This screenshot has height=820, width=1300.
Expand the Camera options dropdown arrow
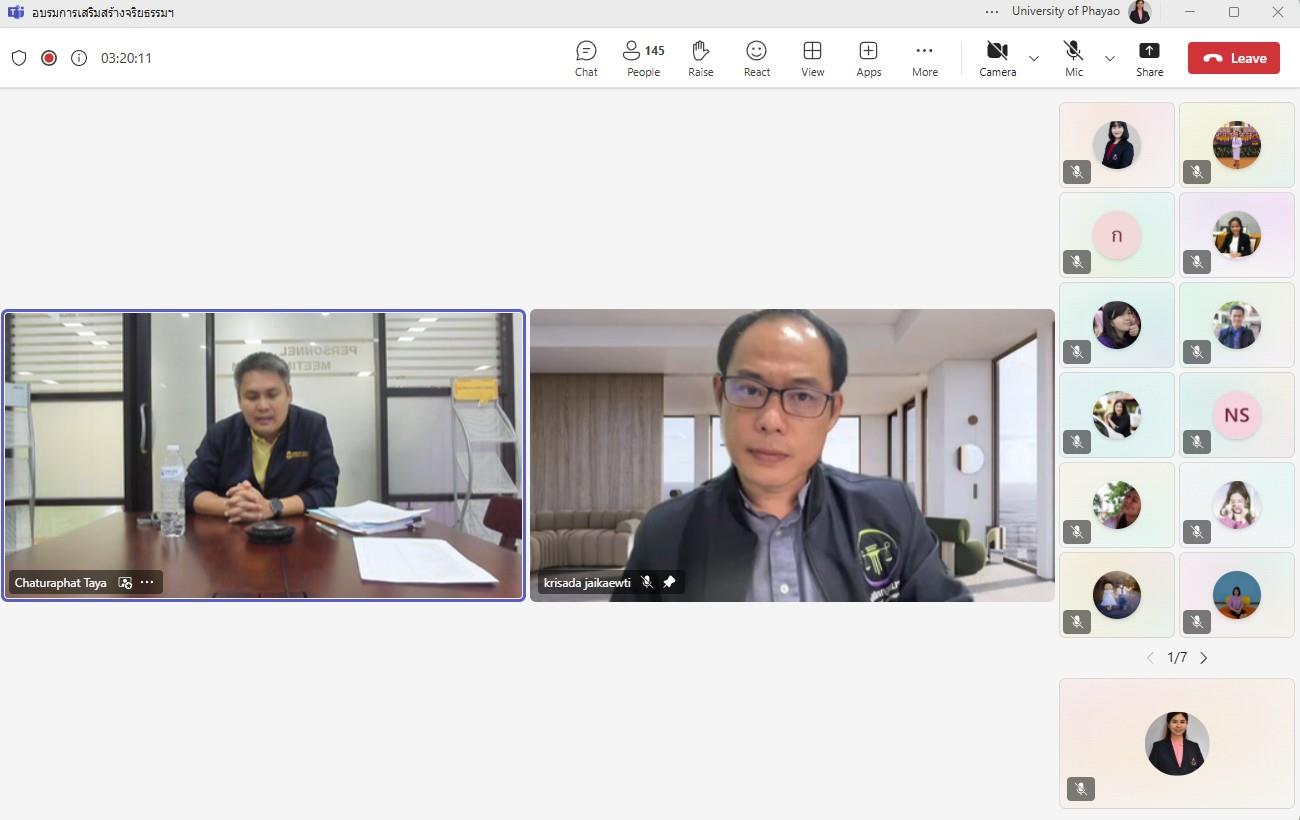pyautogui.click(x=1033, y=59)
